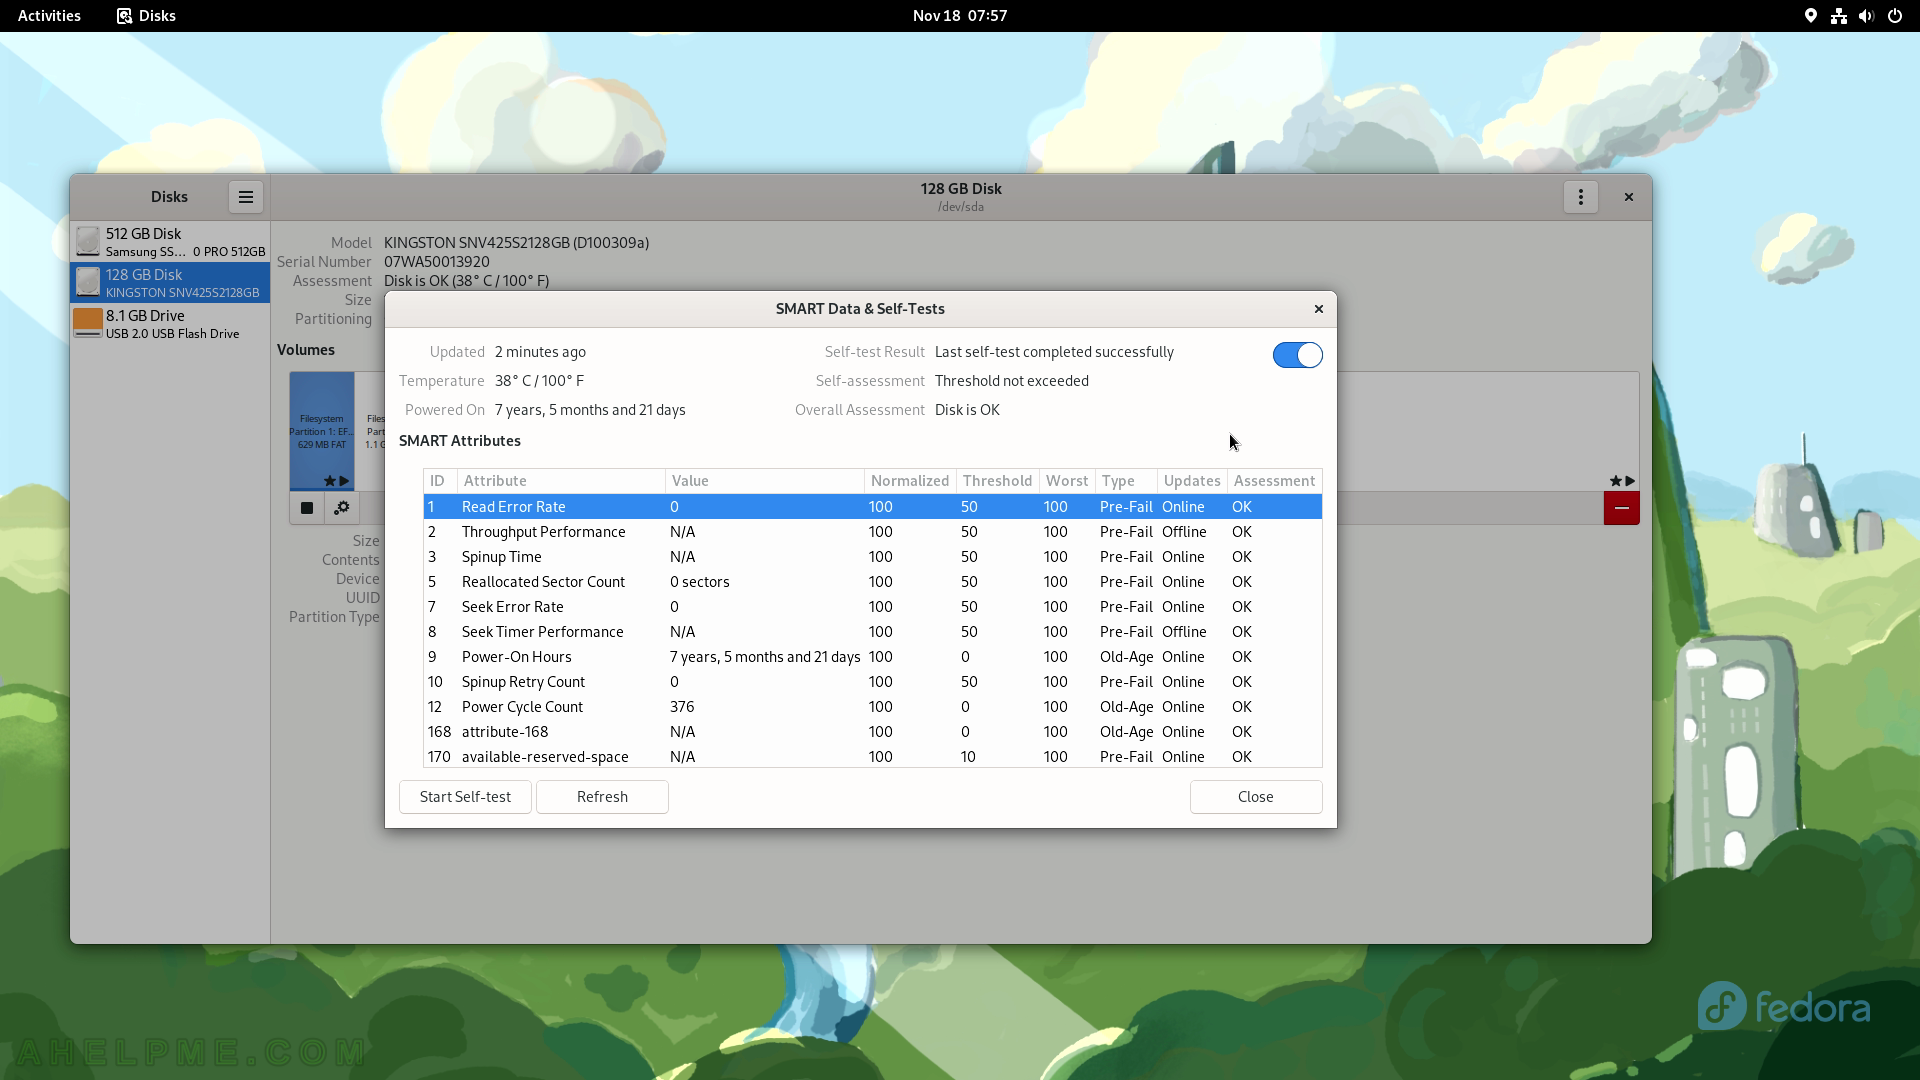Select the Seek Timer Performance row
This screenshot has height=1080, width=1920.
872,632
